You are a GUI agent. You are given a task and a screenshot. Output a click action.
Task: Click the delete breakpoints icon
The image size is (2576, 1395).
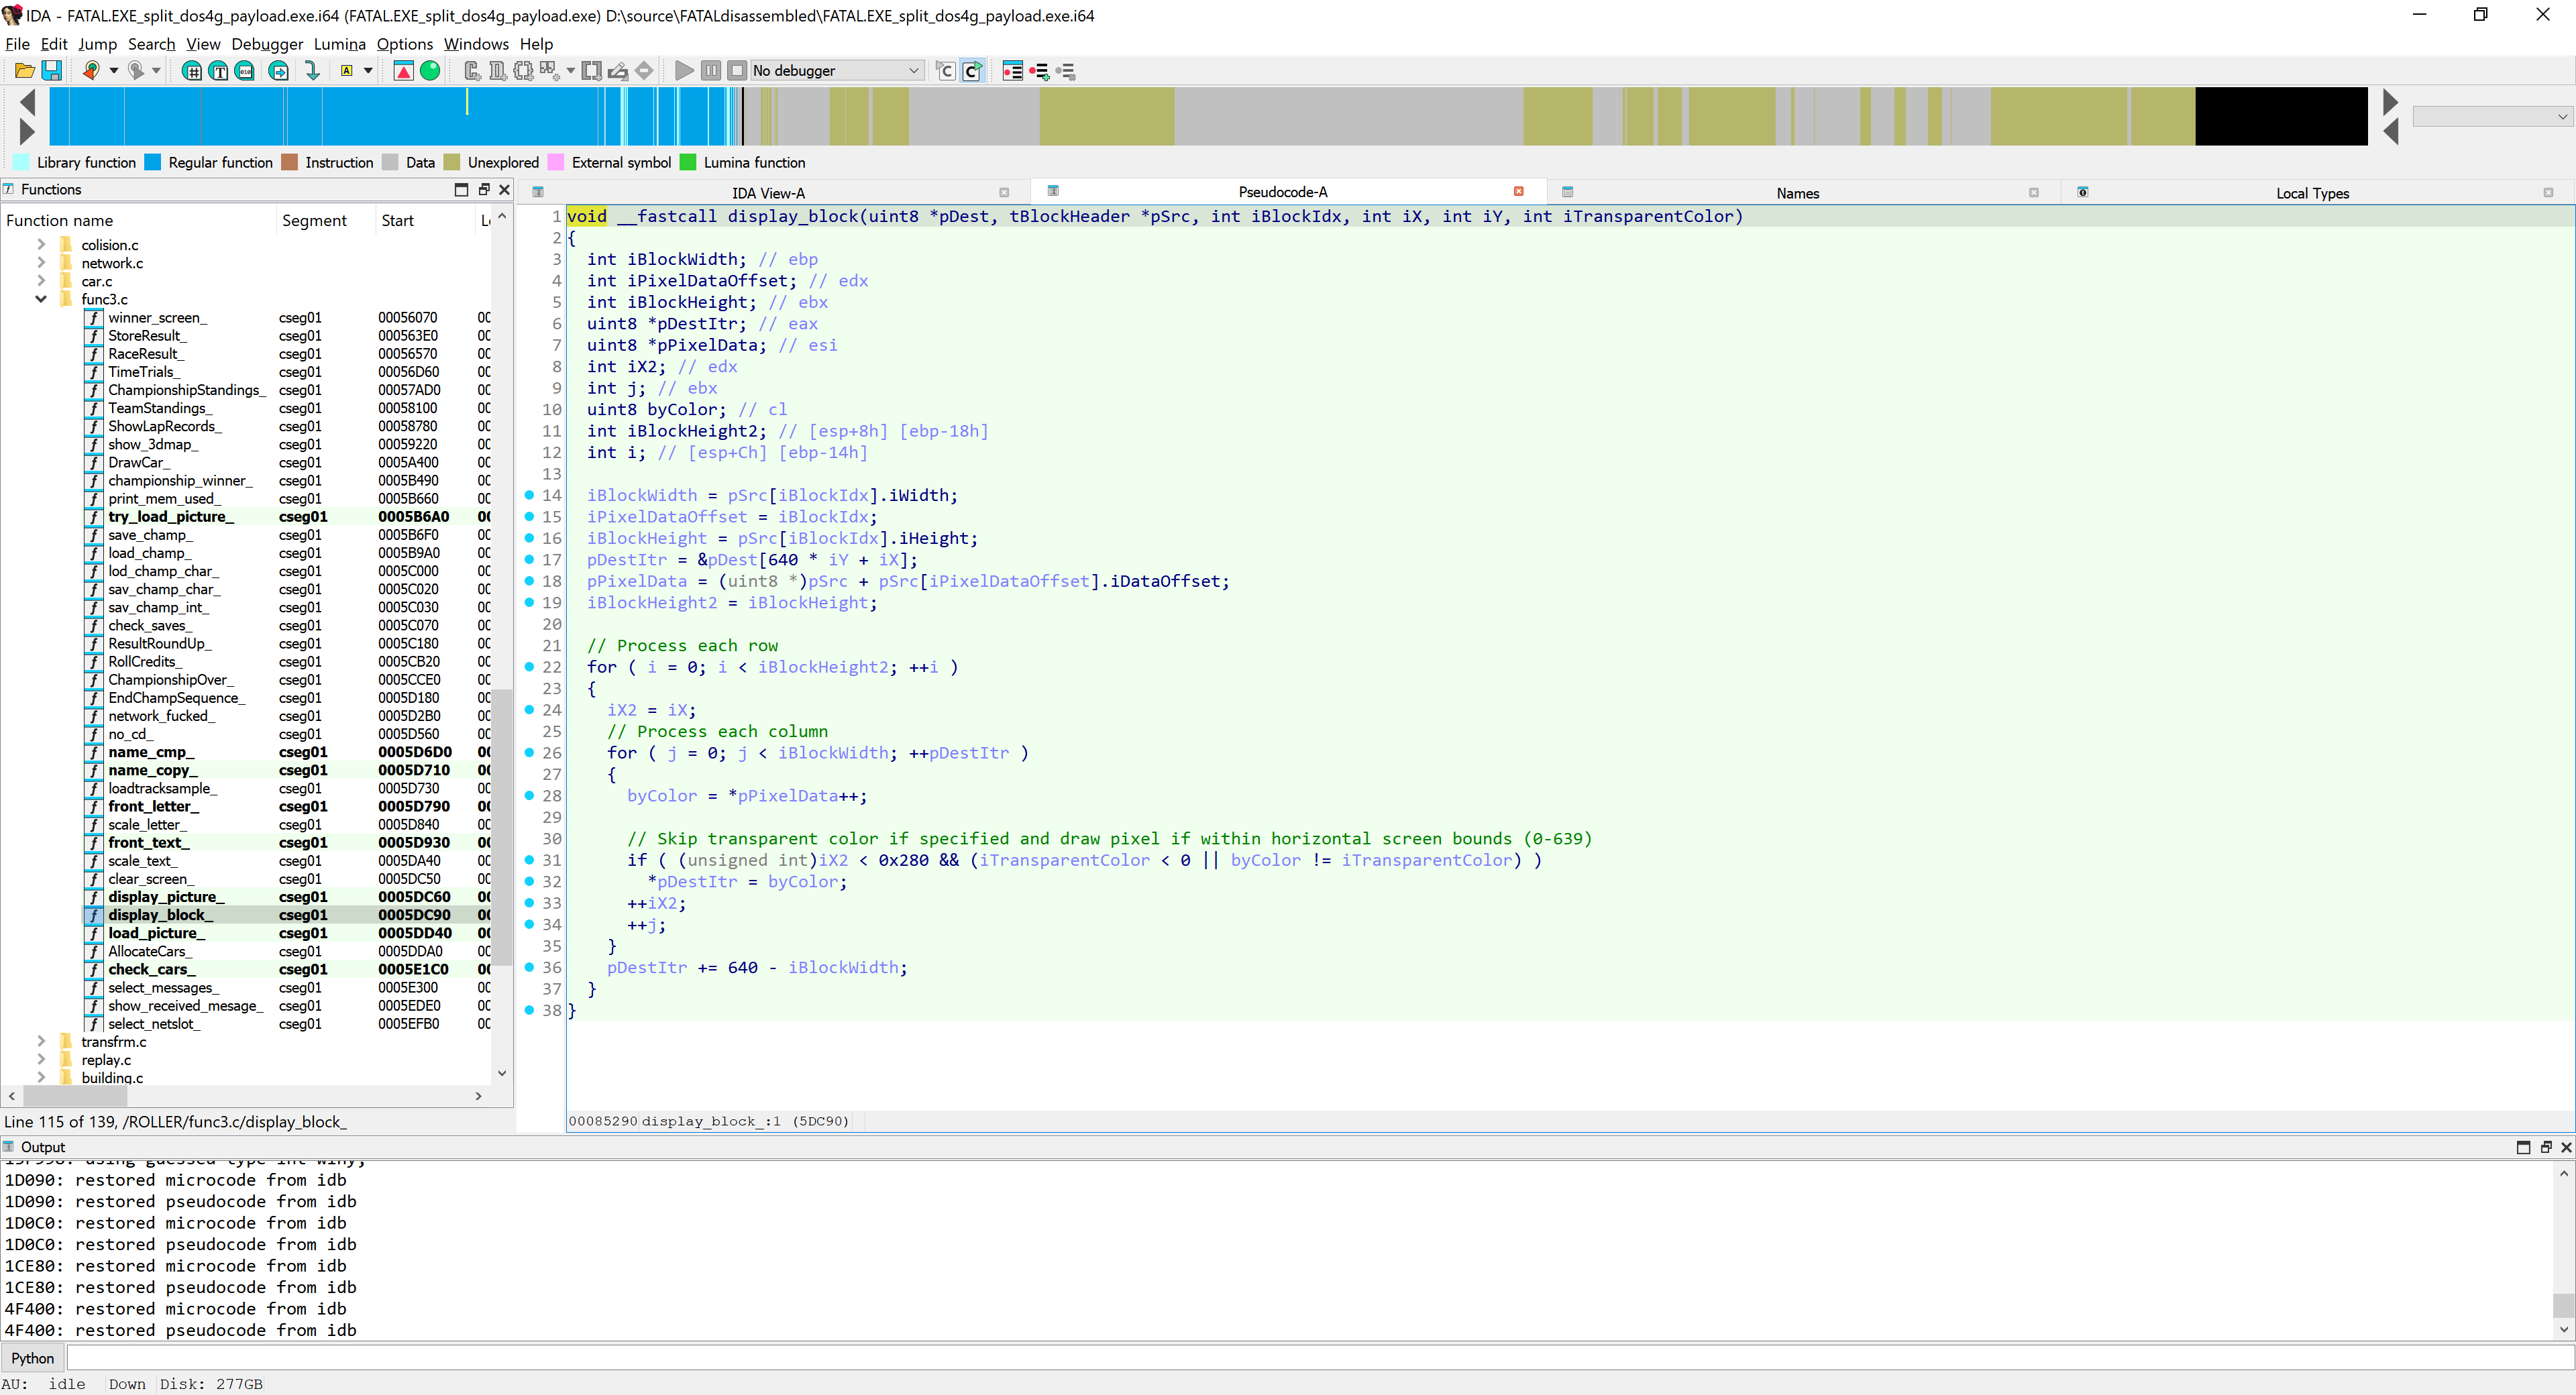tap(1066, 70)
